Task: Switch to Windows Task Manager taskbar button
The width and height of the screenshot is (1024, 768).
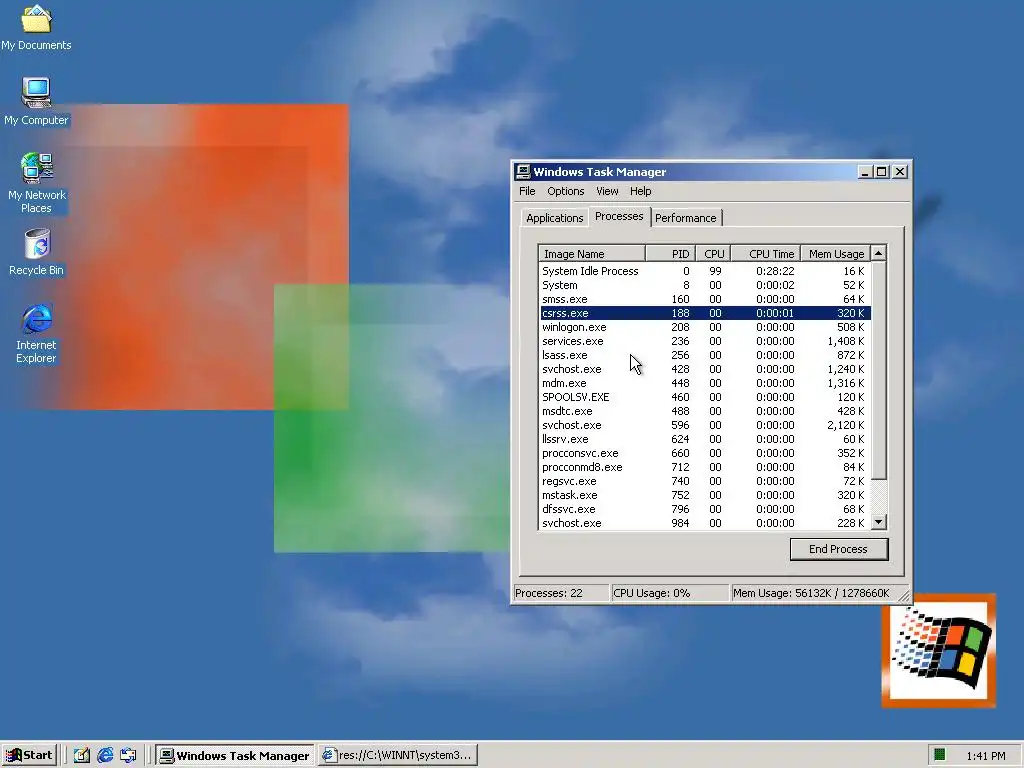Action: point(235,755)
